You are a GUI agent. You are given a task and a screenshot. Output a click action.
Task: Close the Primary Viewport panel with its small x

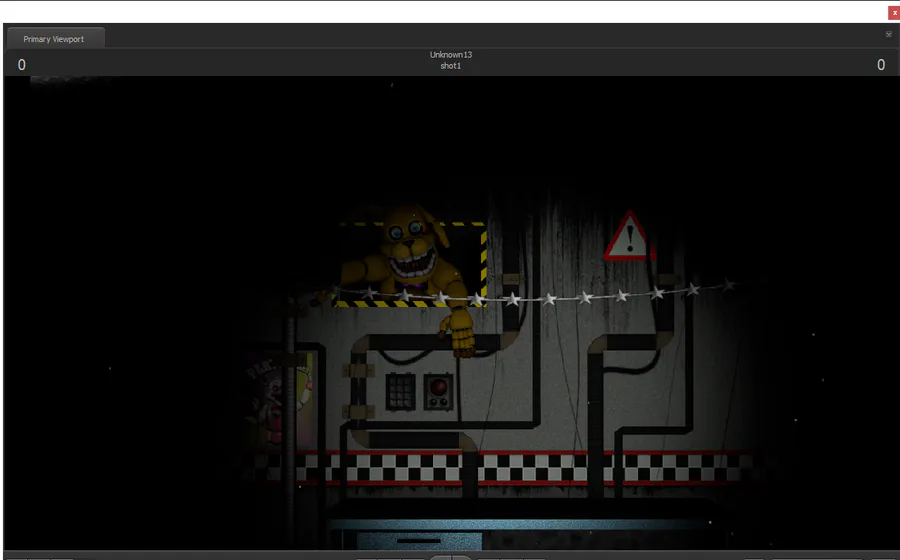(889, 34)
